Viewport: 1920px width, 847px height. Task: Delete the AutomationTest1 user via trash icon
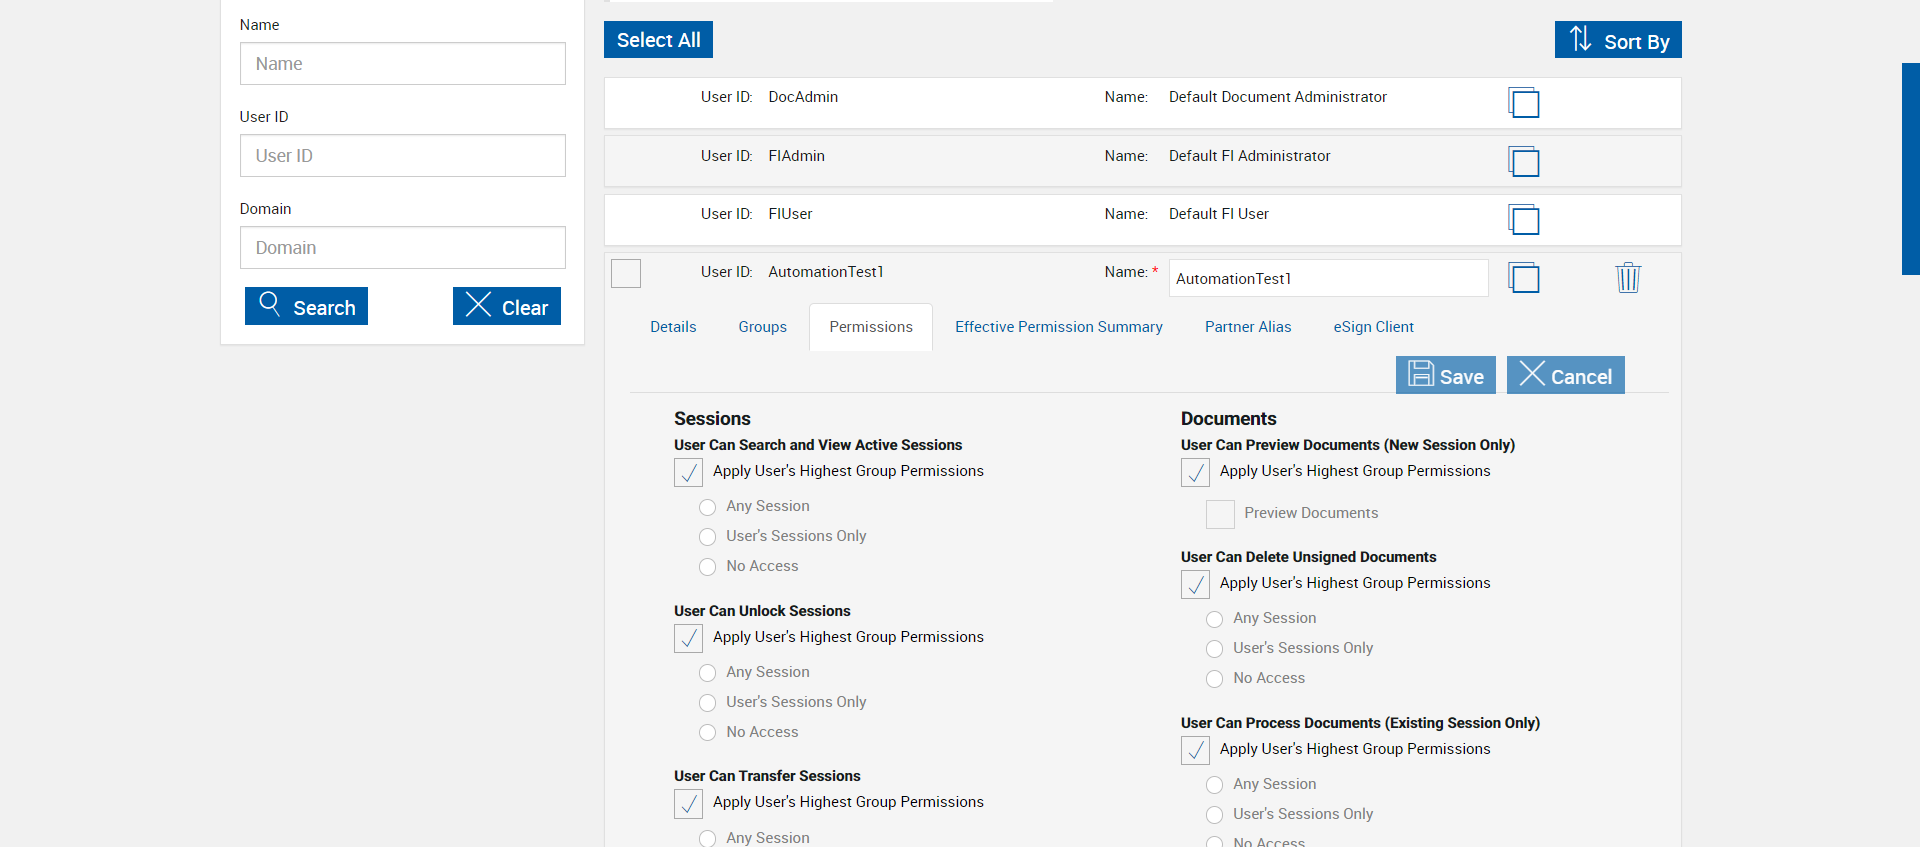(x=1628, y=277)
